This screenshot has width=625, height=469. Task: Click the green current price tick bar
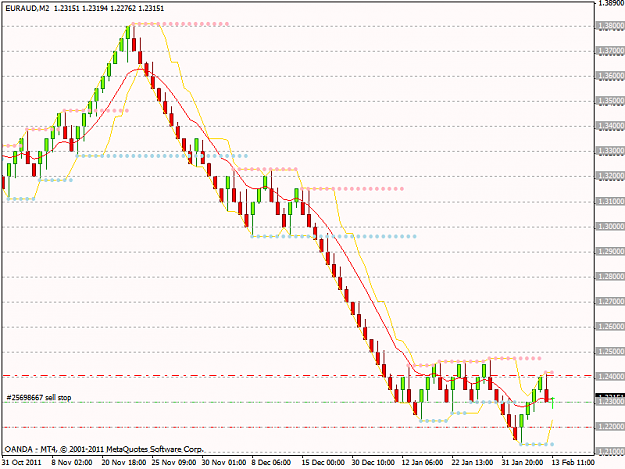point(552,403)
